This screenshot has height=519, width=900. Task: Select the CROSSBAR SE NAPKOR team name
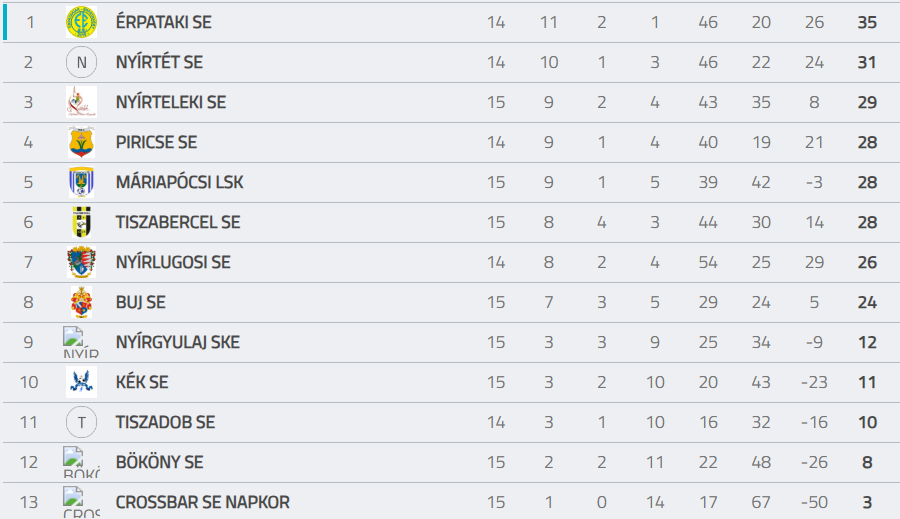203,502
